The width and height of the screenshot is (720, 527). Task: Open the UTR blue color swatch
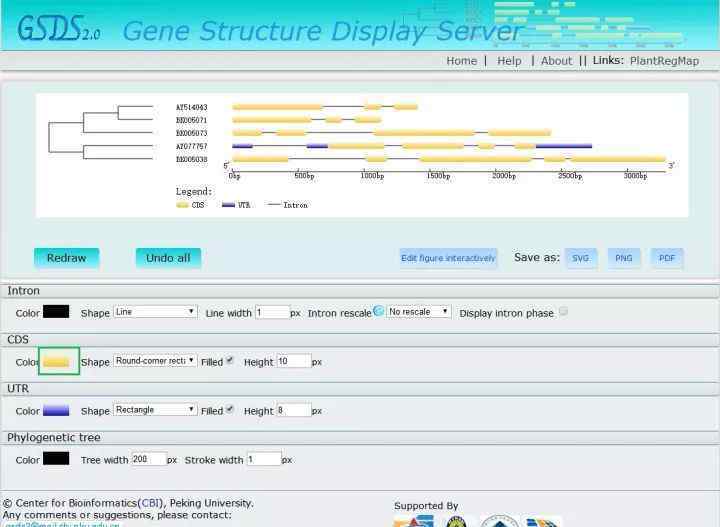pos(56,410)
